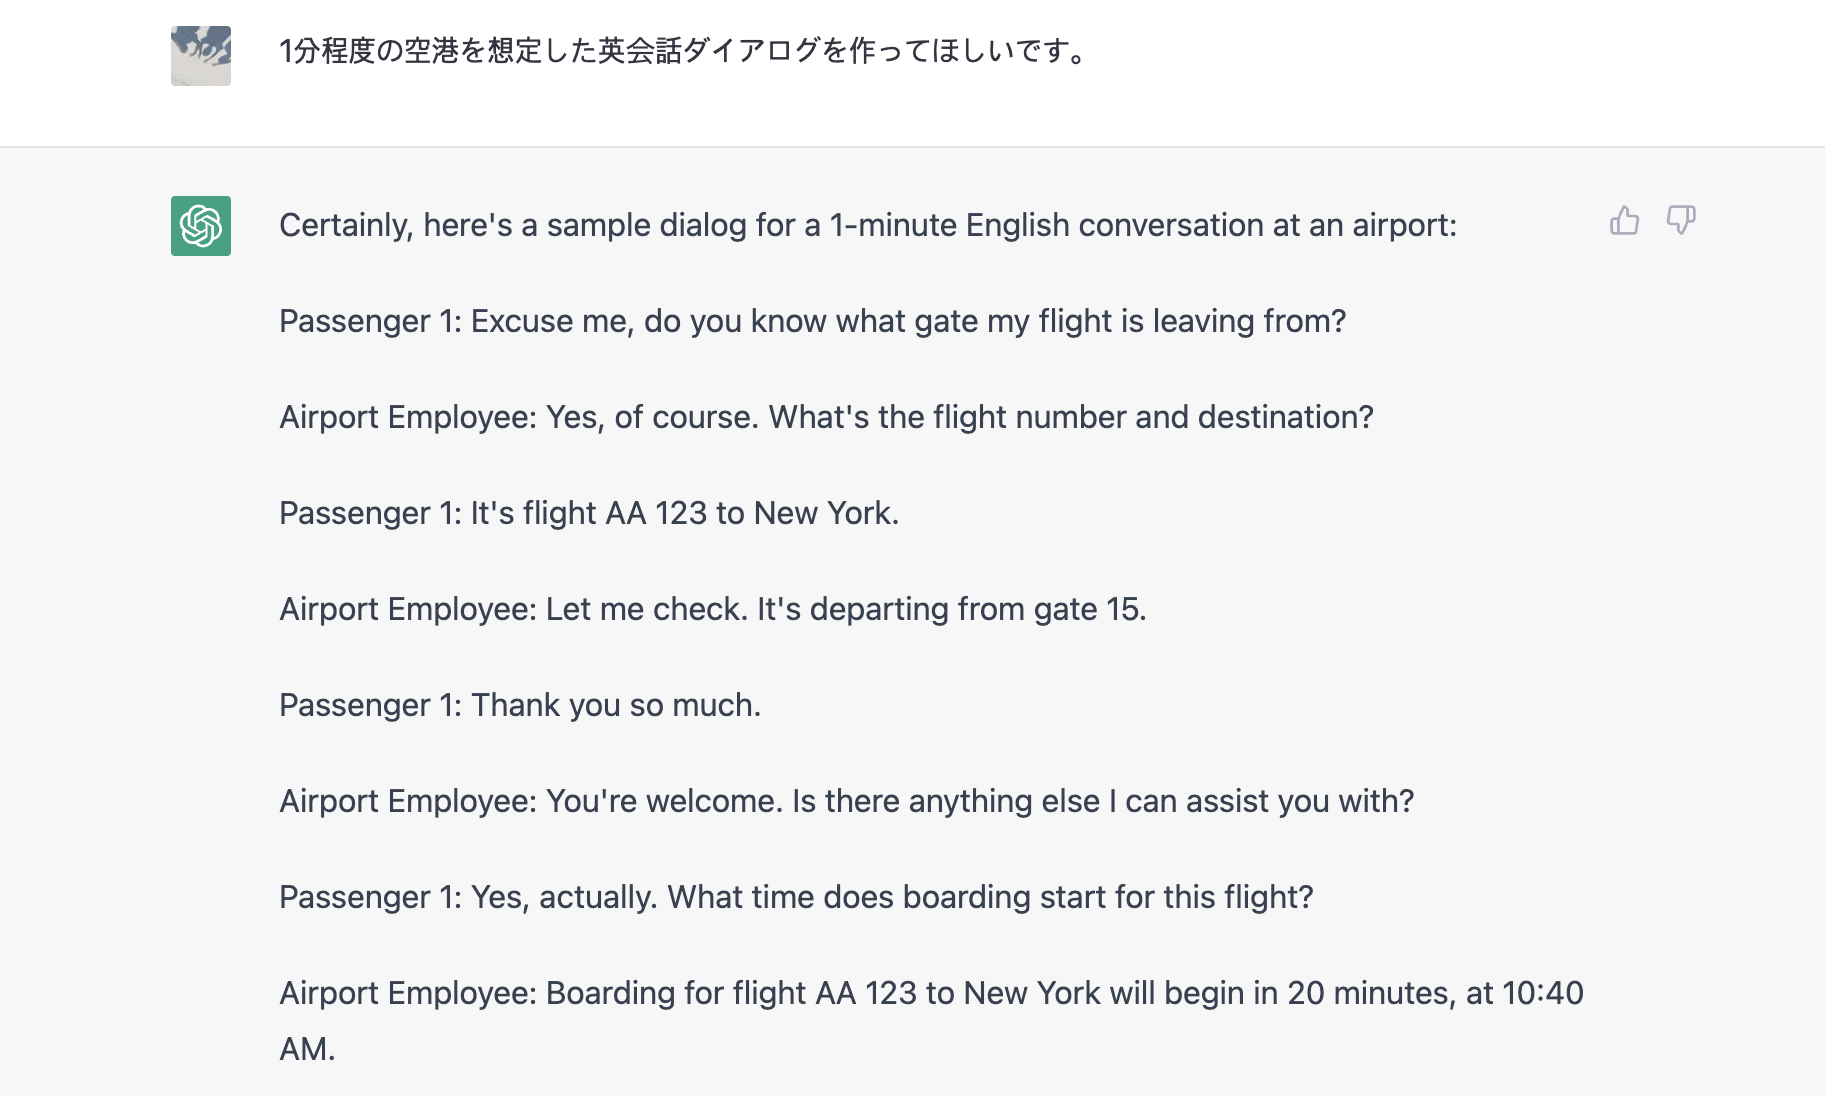Click the line 'It's flight AA 123 to New York'
Image resolution: width=1825 pixels, height=1096 pixels.
[x=589, y=513]
